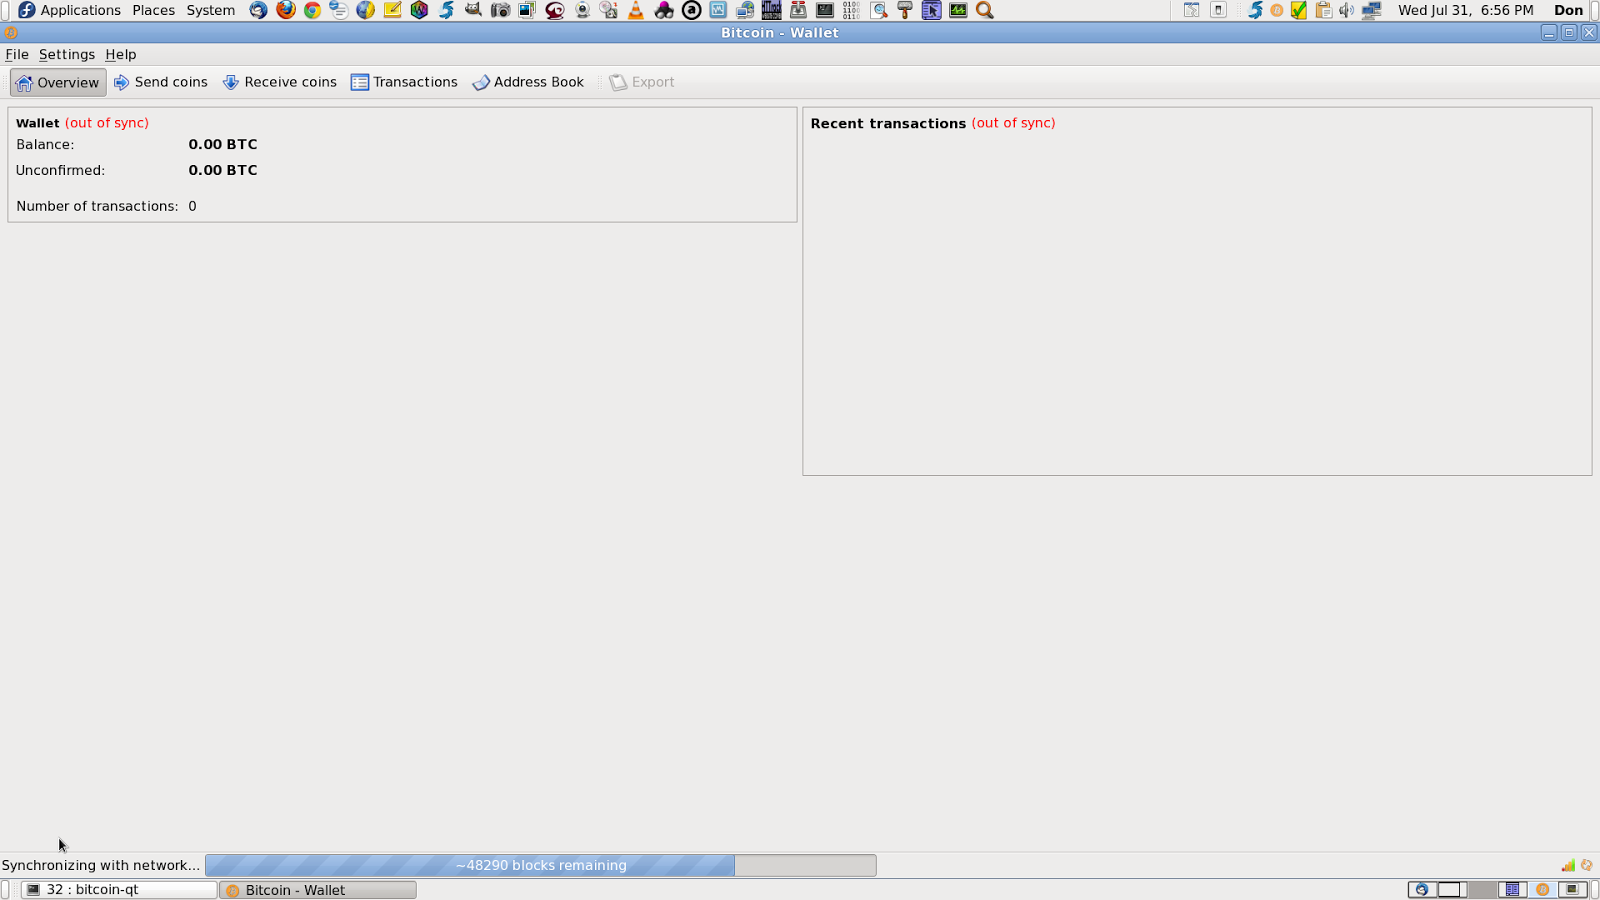The height and width of the screenshot is (900, 1600).
Task: Launch GIMP from the top panel
Action: click(473, 10)
